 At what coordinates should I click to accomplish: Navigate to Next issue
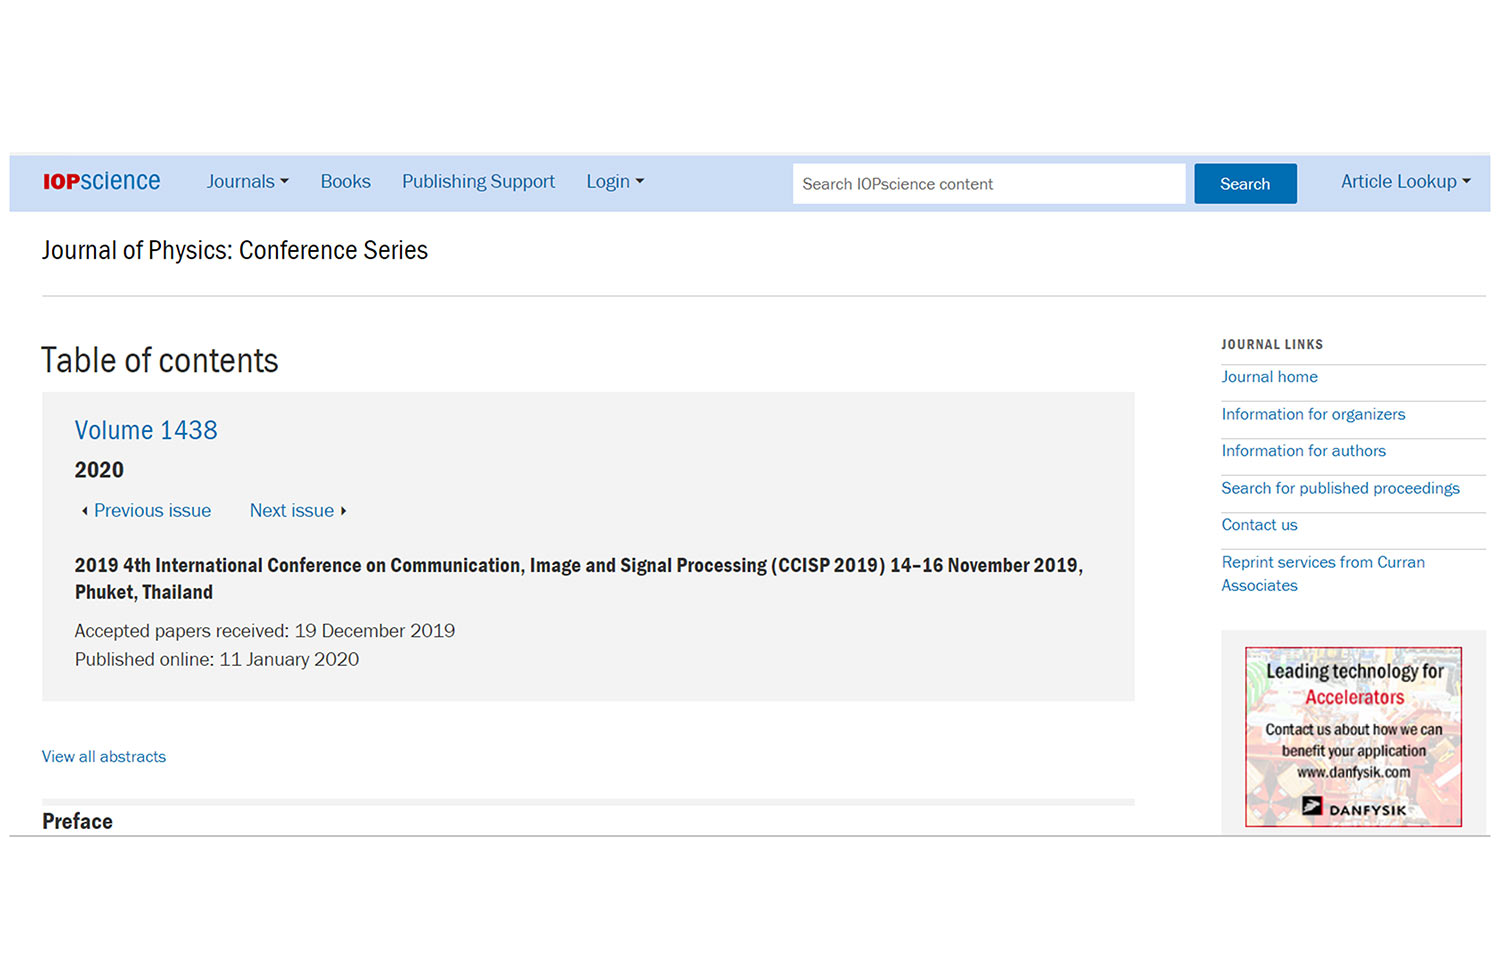(291, 511)
